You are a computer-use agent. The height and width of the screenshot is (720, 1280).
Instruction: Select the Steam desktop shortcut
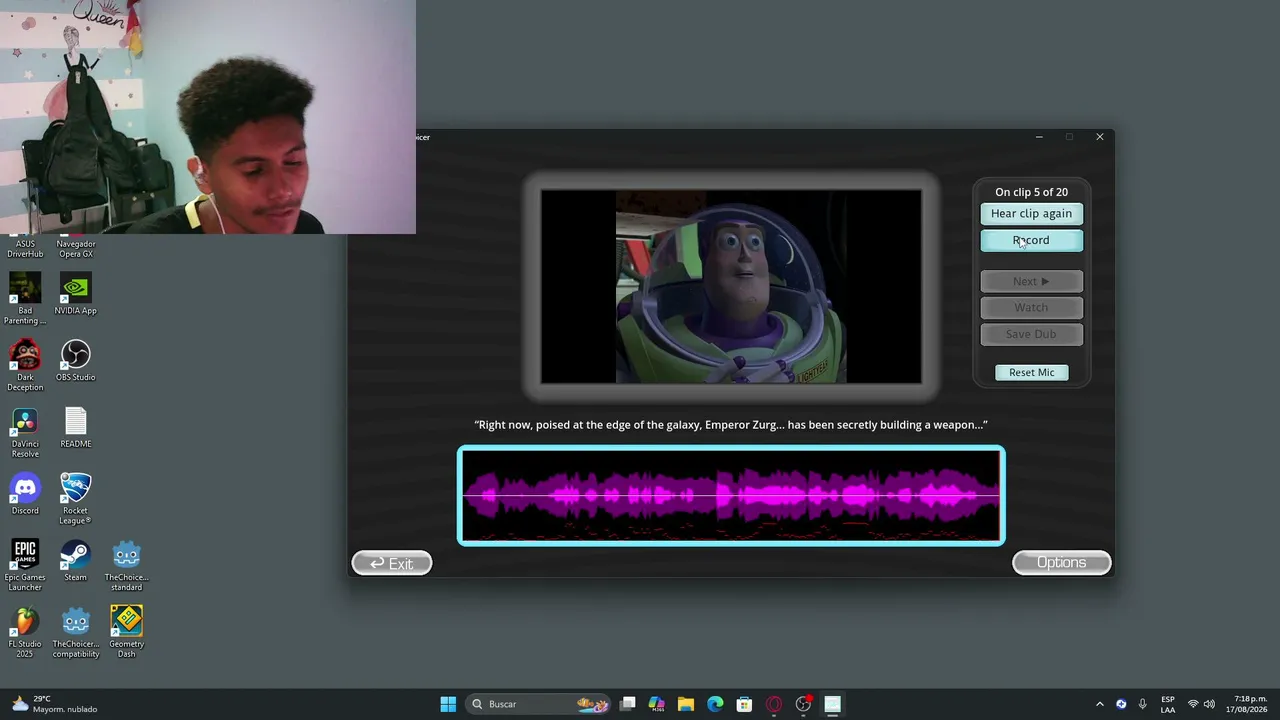76,561
